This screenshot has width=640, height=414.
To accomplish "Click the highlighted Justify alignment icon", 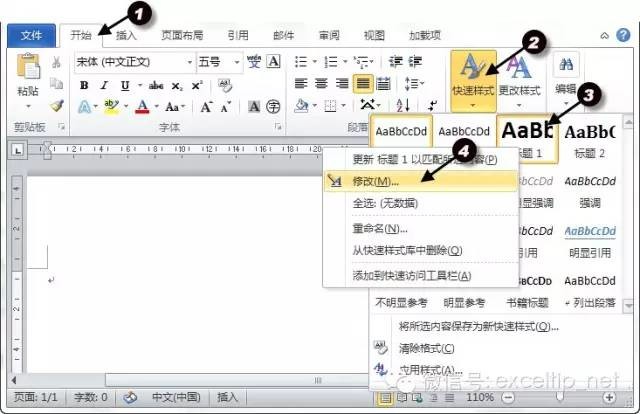I will (x=362, y=84).
